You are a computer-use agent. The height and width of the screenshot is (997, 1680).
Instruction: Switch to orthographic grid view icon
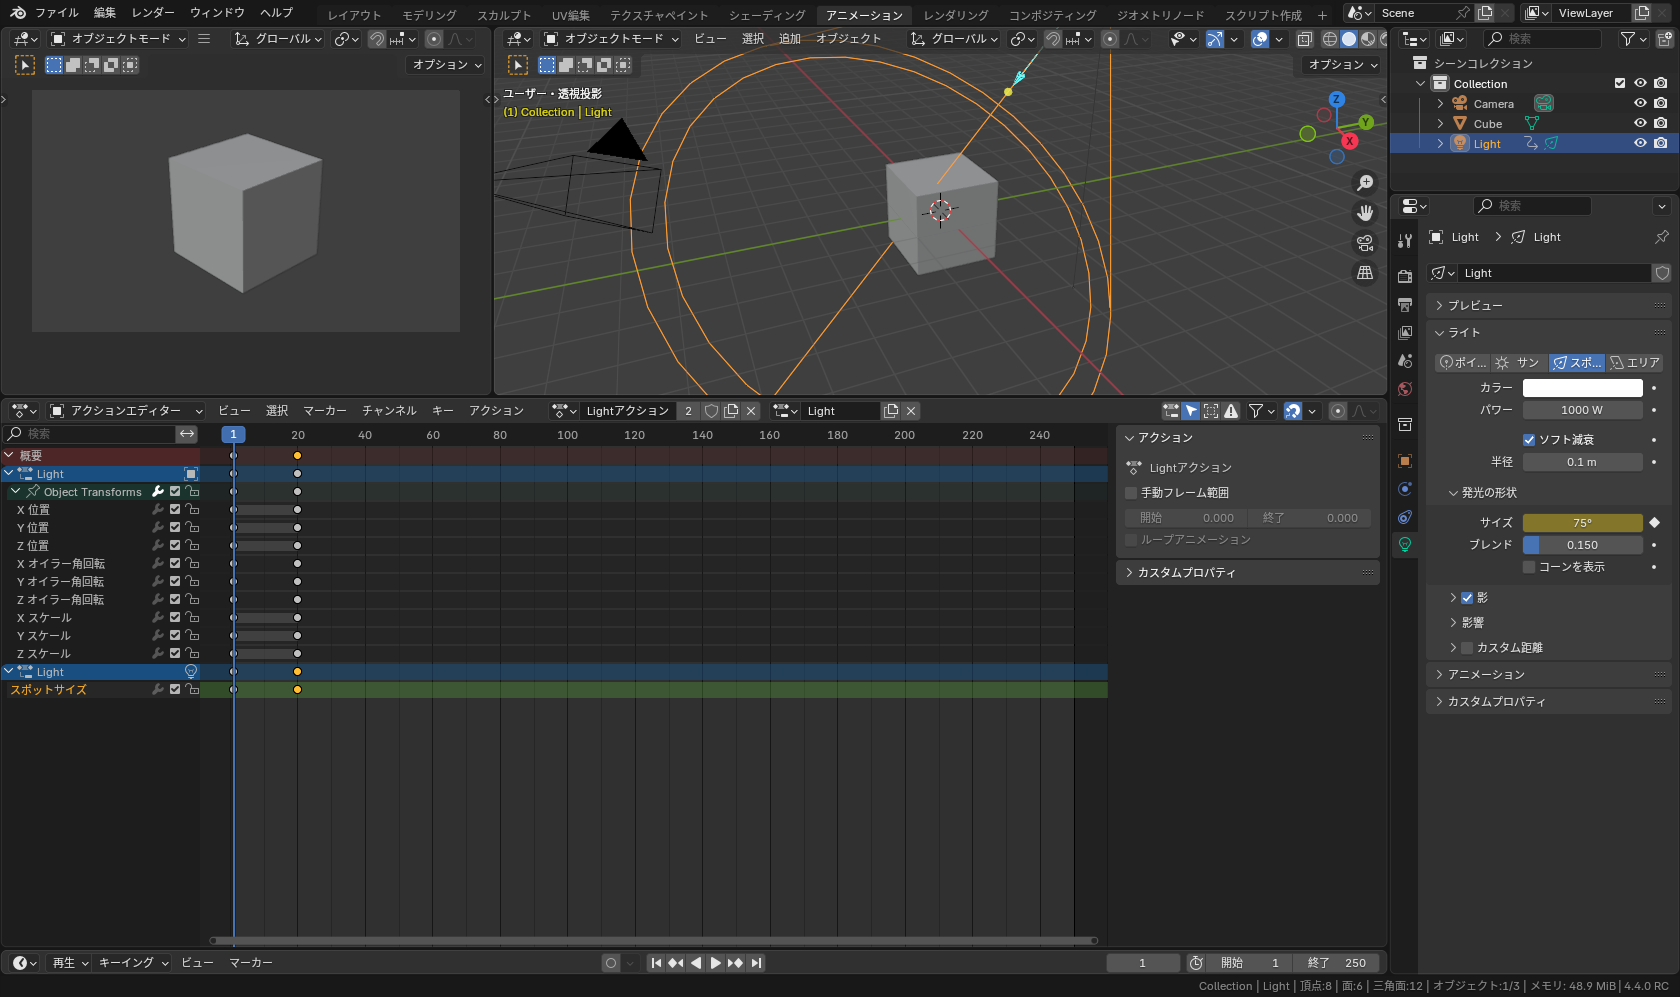coord(1364,273)
